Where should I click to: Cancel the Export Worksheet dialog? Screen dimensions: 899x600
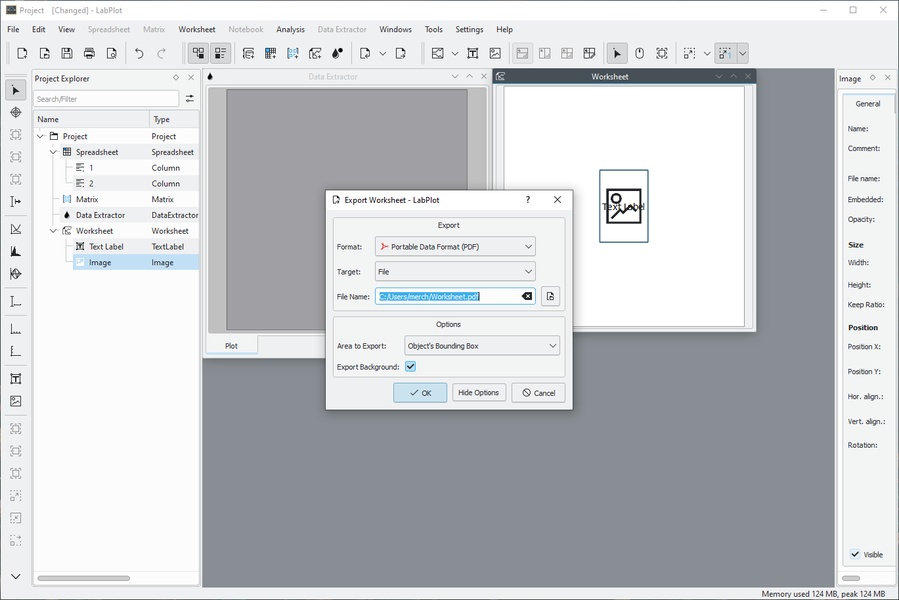pyautogui.click(x=538, y=393)
